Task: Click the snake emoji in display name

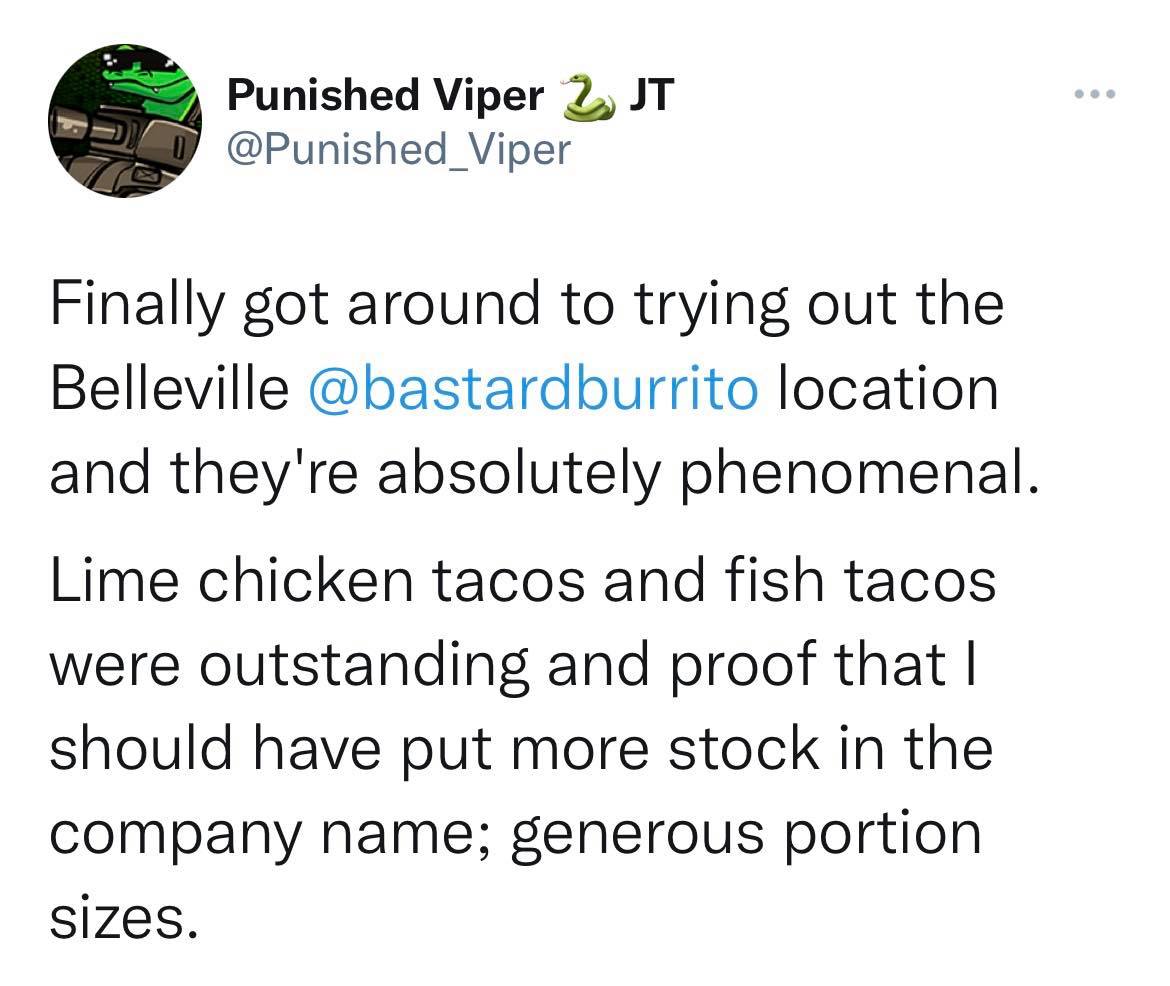Action: 587,97
